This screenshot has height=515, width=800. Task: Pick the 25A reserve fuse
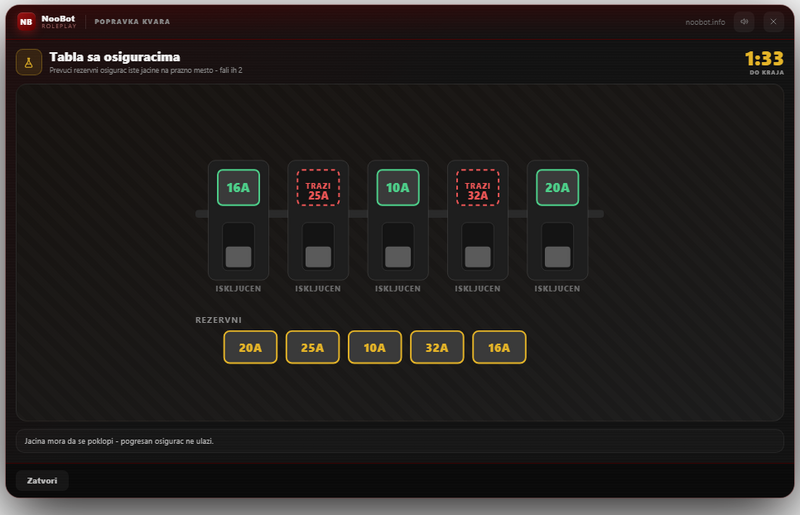point(312,348)
